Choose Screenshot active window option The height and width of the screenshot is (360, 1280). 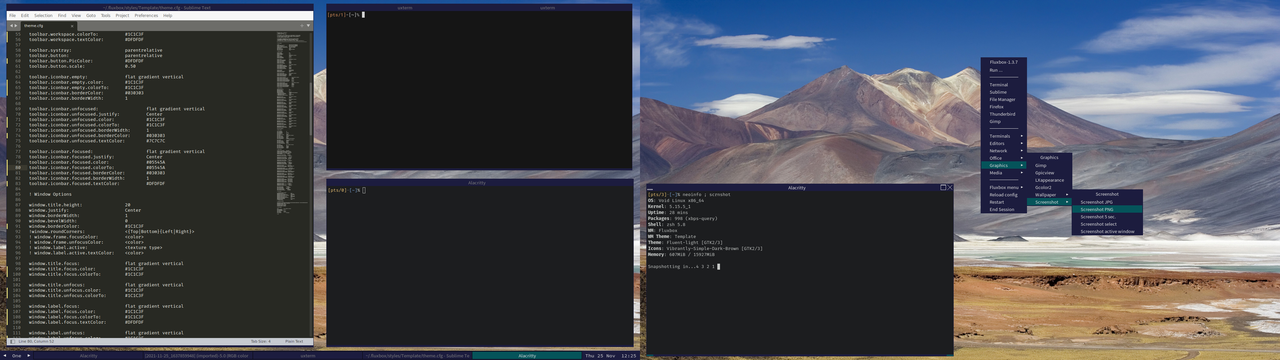tap(1107, 231)
